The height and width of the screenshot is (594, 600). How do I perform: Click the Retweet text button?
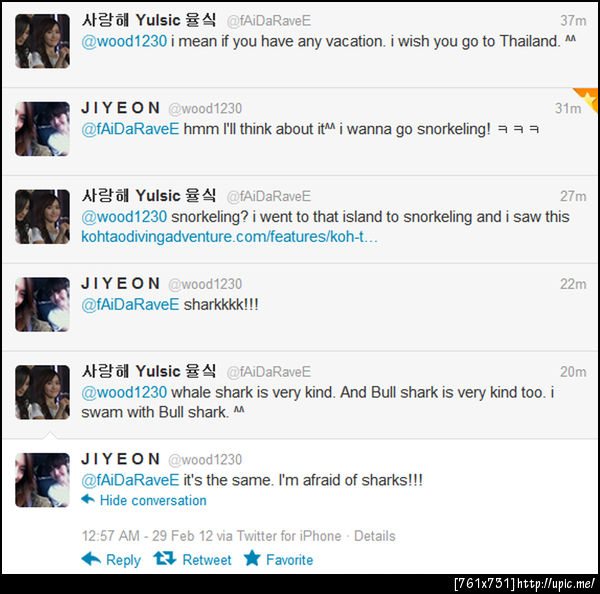click(x=207, y=560)
